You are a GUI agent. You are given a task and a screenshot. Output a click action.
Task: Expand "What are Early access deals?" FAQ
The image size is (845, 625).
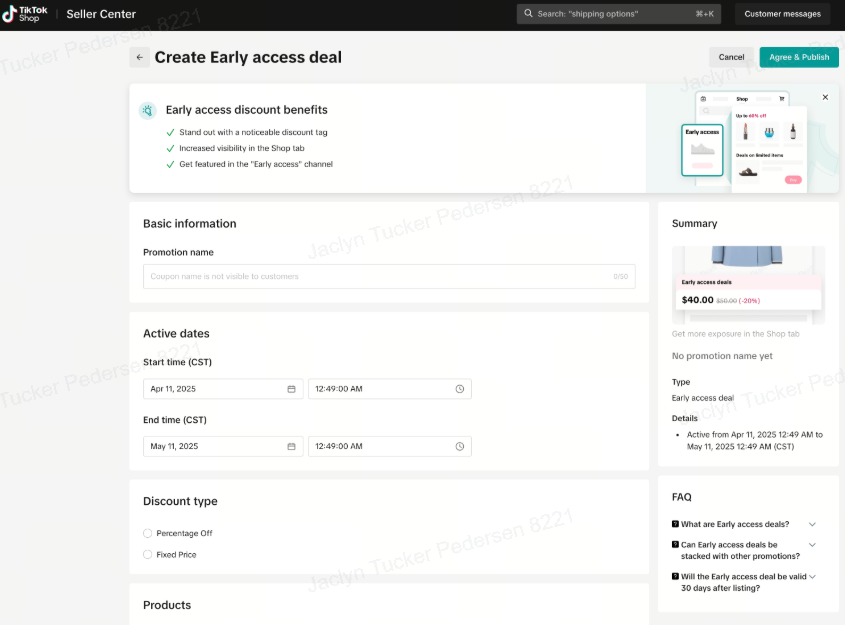(812, 524)
